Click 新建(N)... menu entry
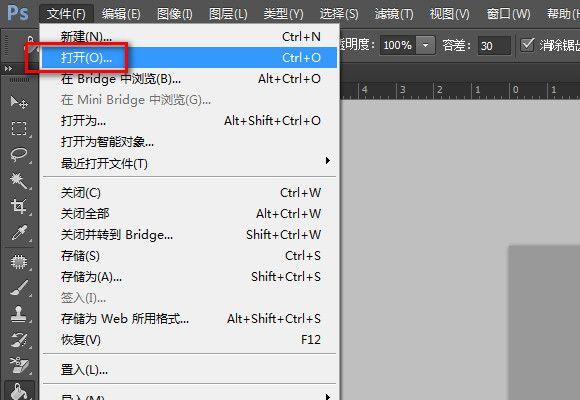The height and width of the screenshot is (400, 580). (189, 36)
